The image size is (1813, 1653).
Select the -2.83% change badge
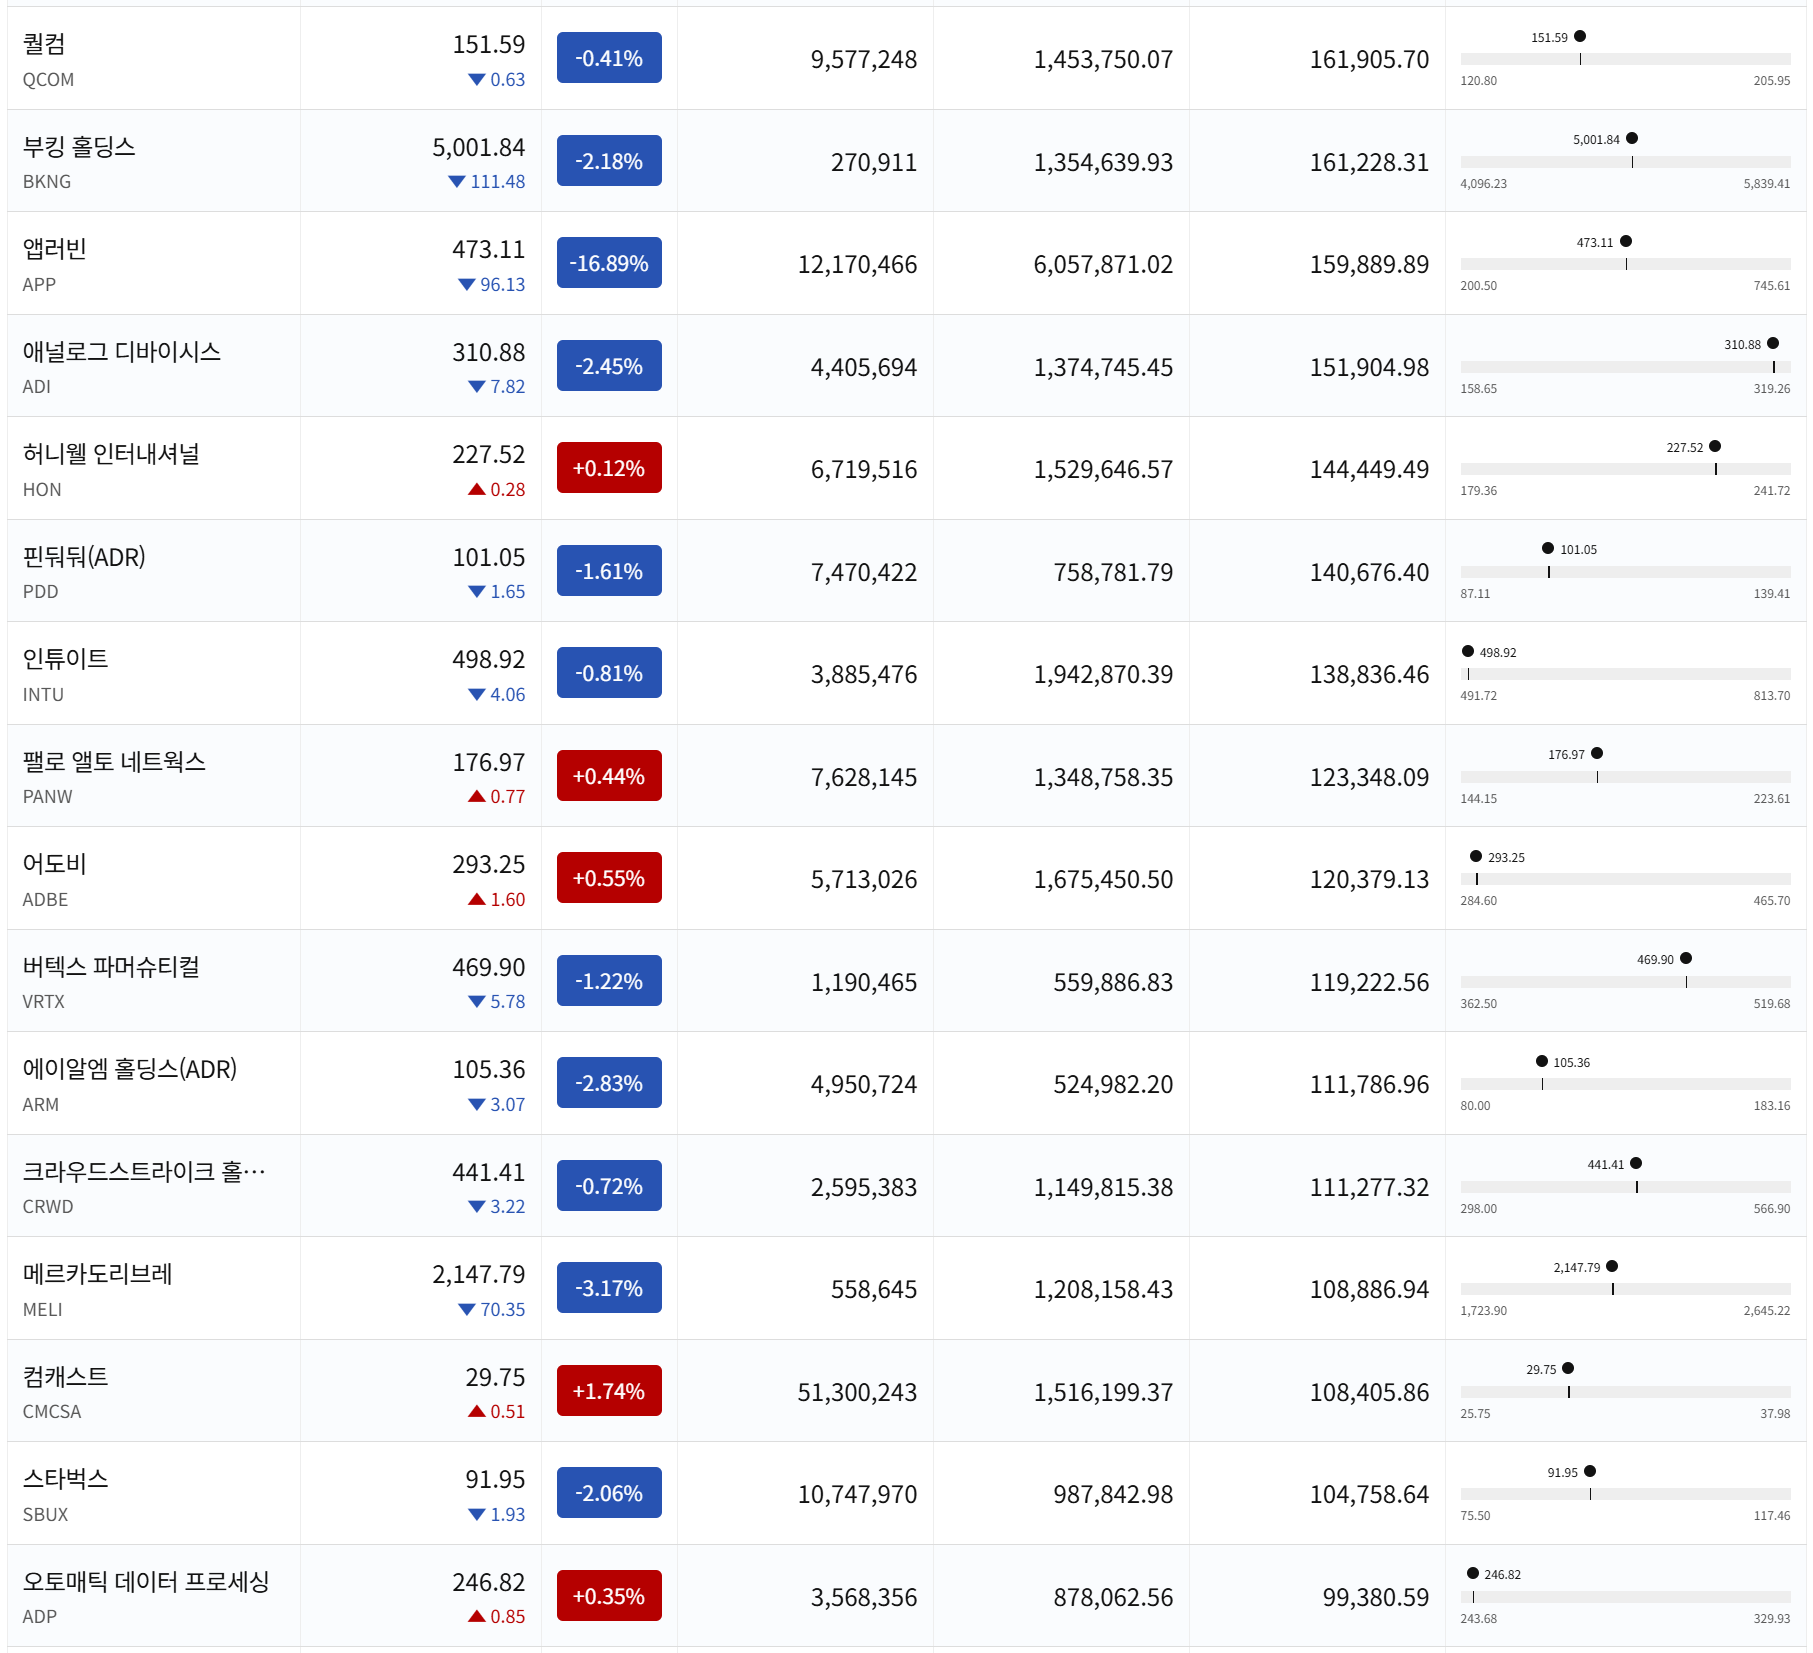pyautogui.click(x=609, y=1083)
